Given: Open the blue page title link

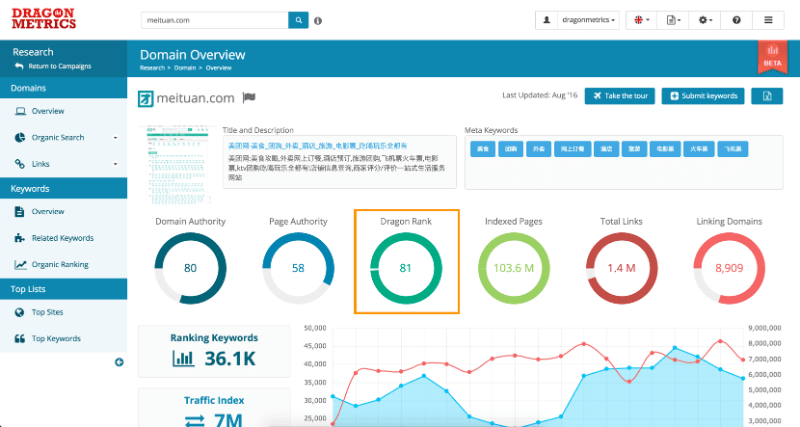Looking at the screenshot, I should pyautogui.click(x=317, y=146).
